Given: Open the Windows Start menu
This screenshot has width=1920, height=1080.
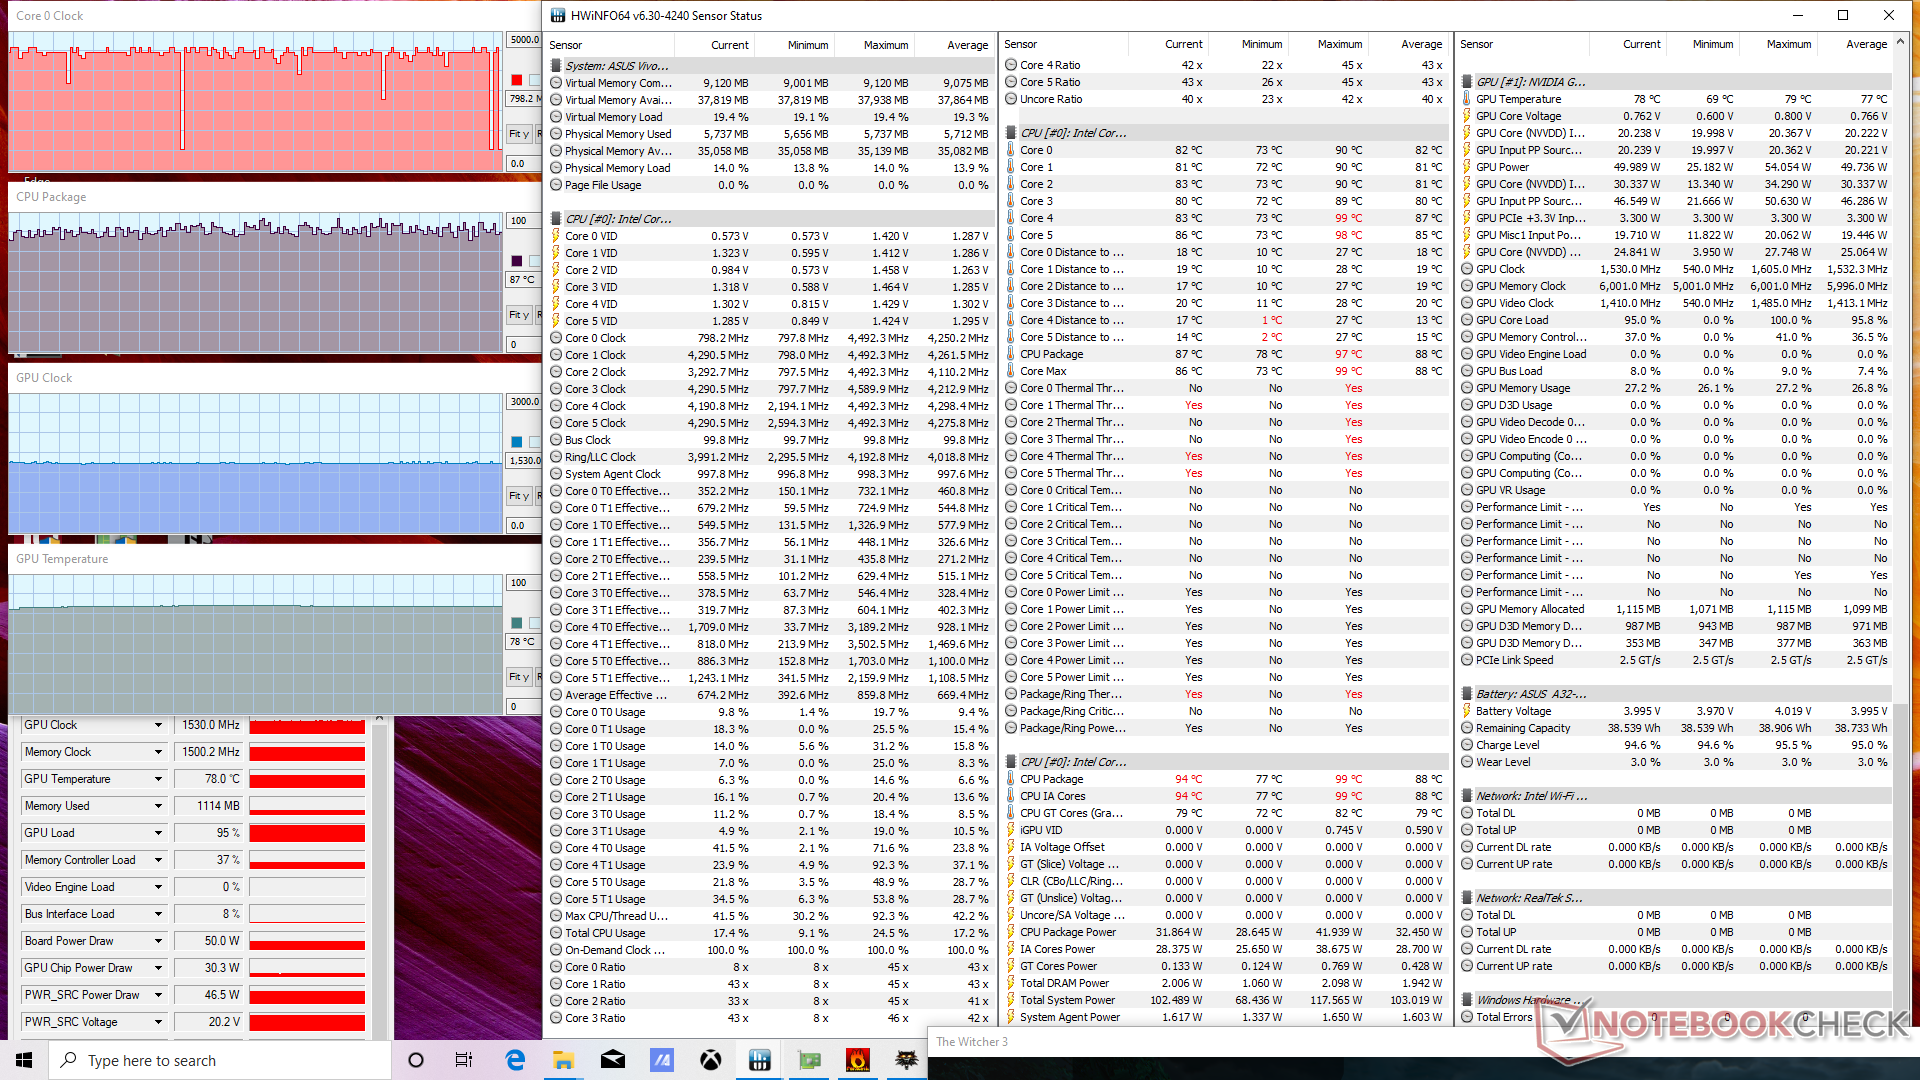Looking at the screenshot, I should (24, 1060).
